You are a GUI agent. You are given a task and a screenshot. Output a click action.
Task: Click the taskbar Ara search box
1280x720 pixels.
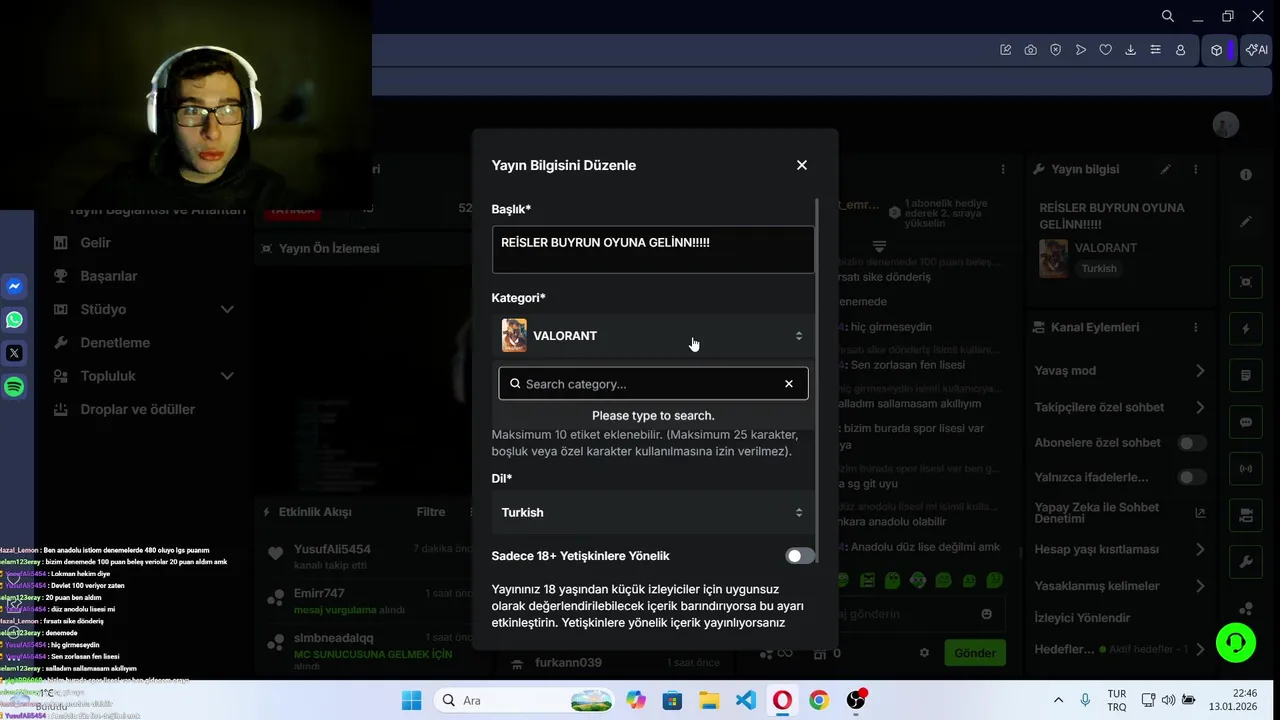pyautogui.click(x=526, y=701)
